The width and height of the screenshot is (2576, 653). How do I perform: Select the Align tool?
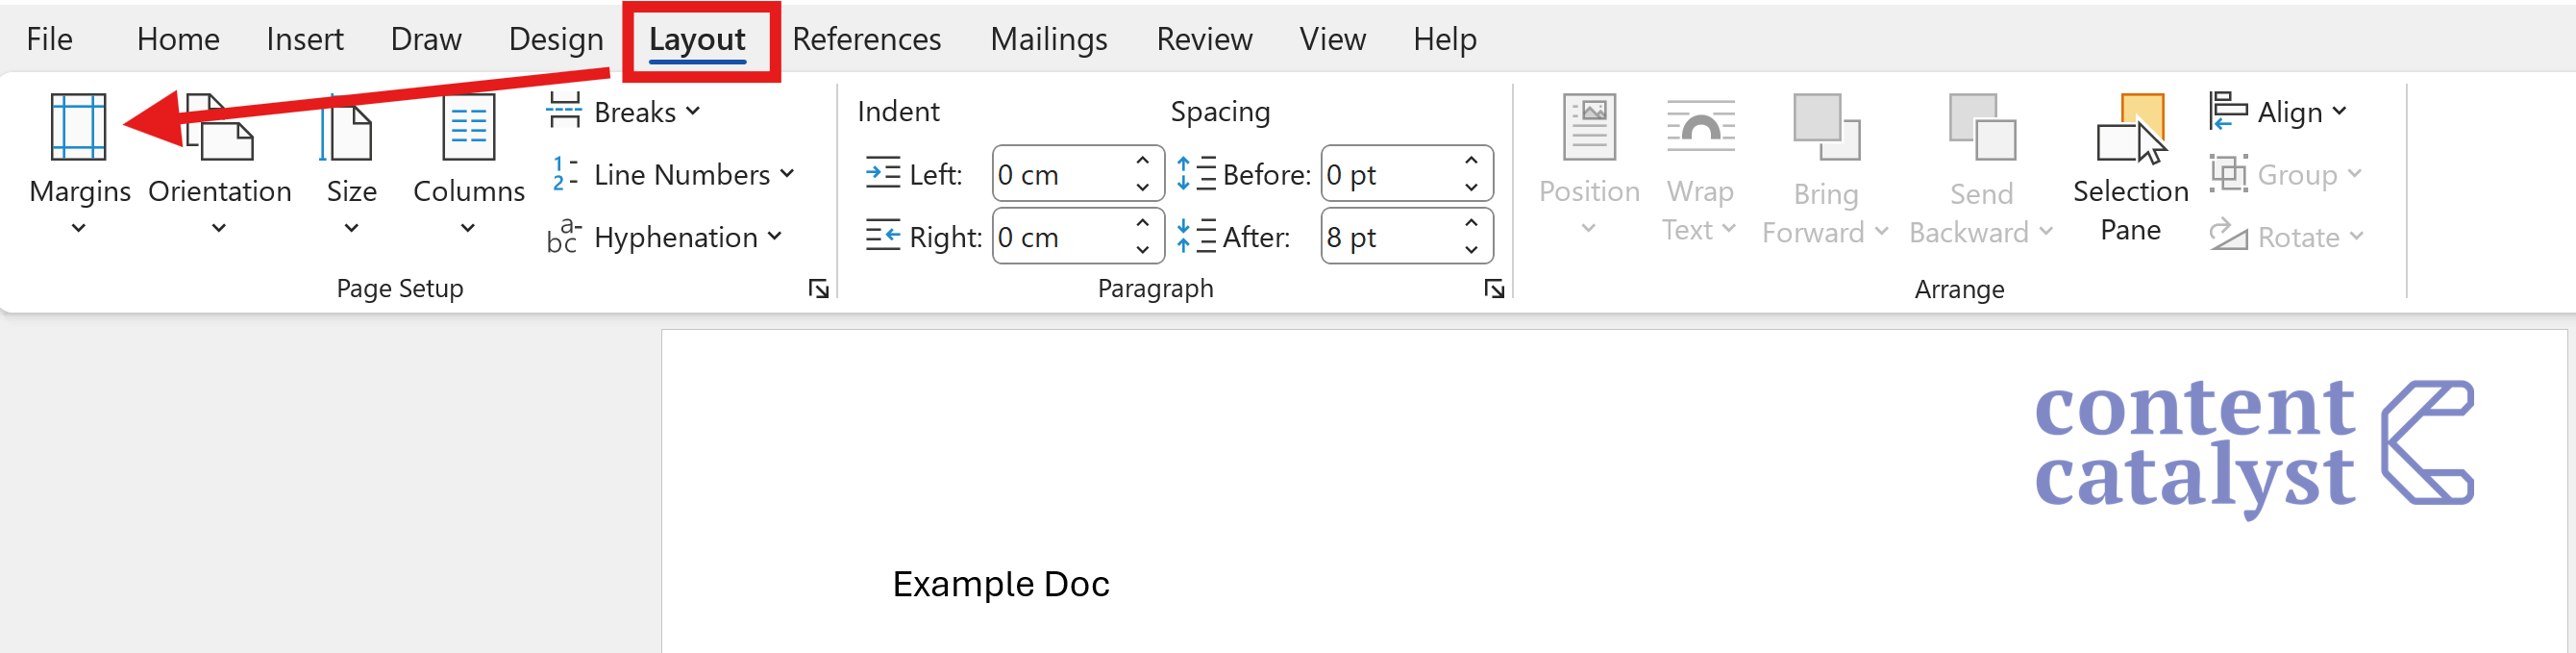pos(2280,112)
